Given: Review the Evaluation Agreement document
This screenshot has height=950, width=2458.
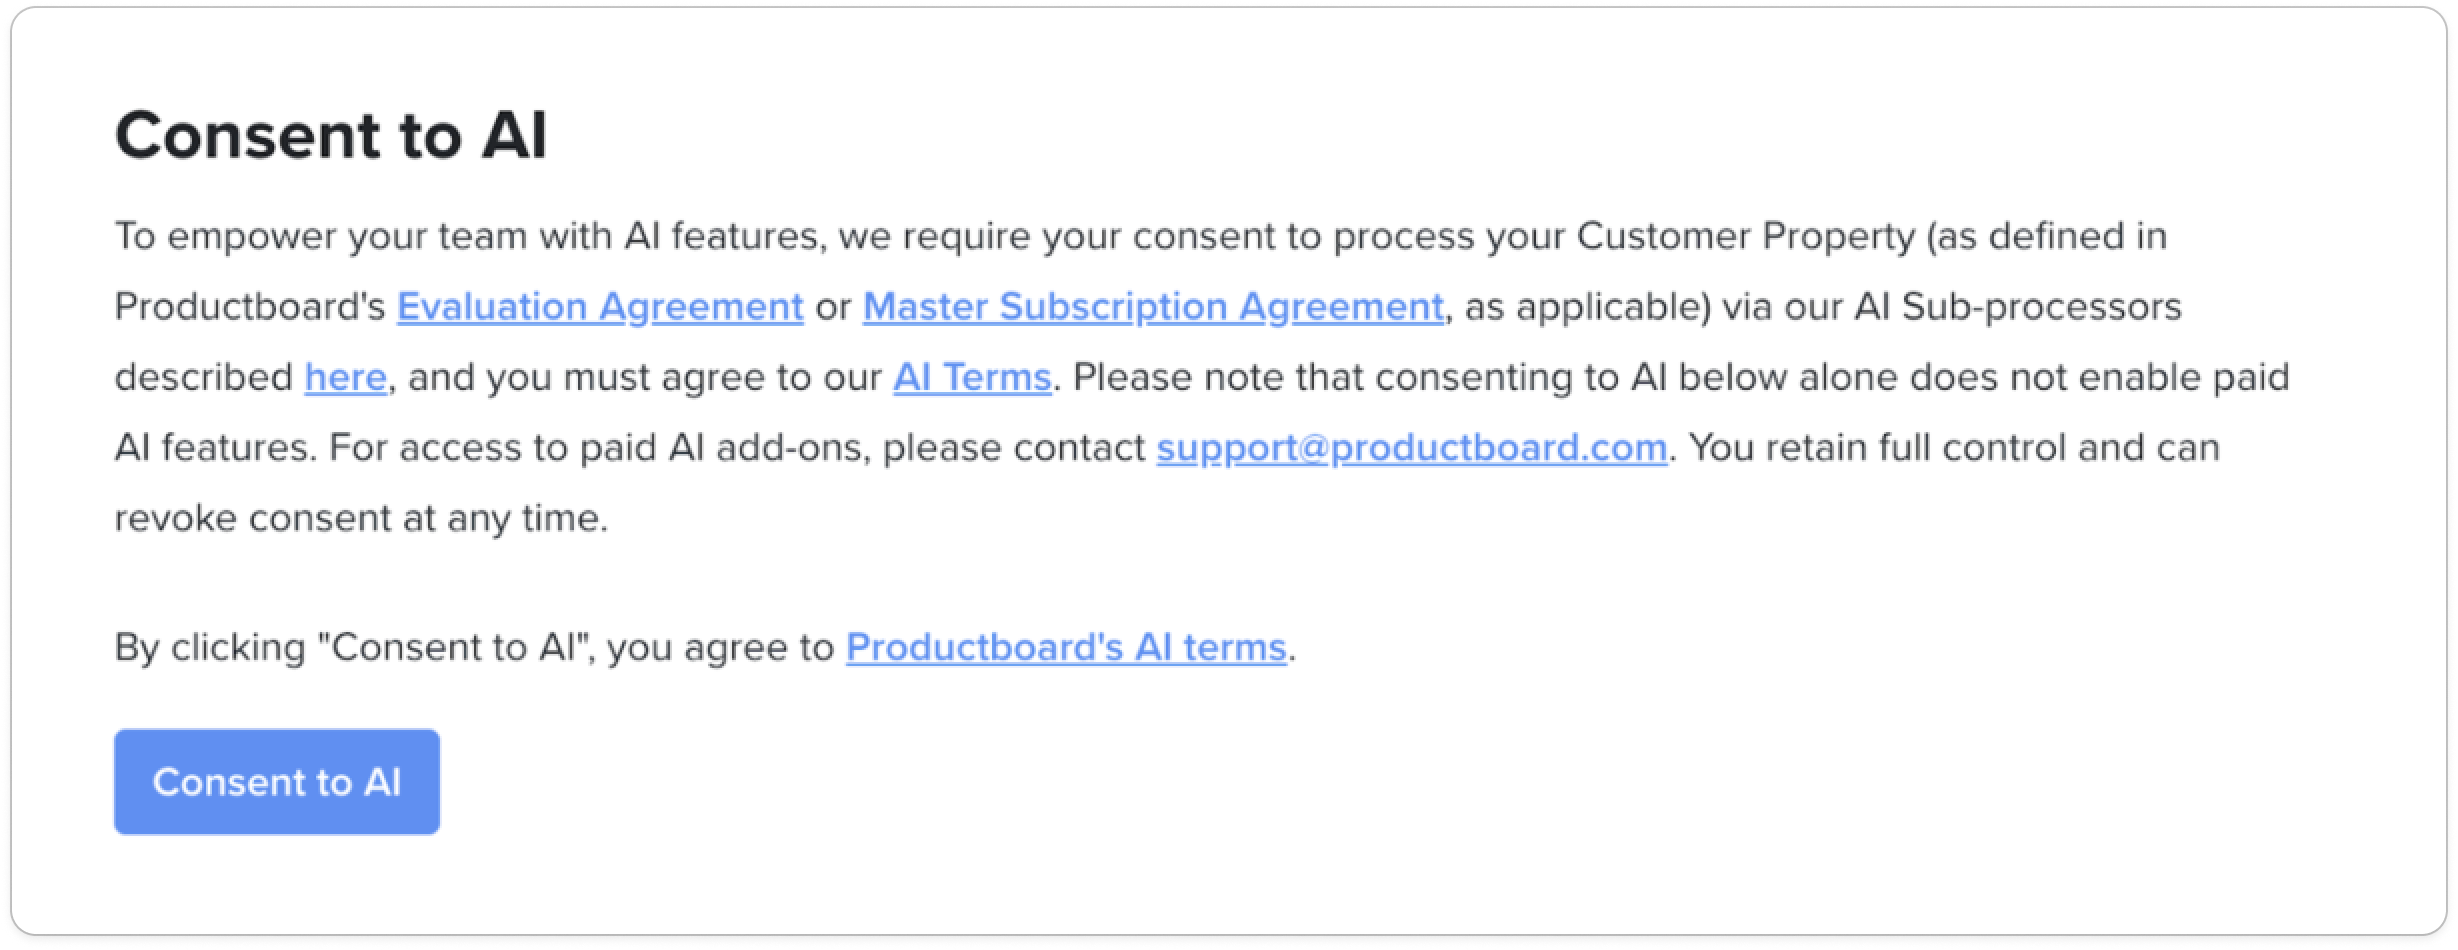Looking at the screenshot, I should pyautogui.click(x=600, y=306).
